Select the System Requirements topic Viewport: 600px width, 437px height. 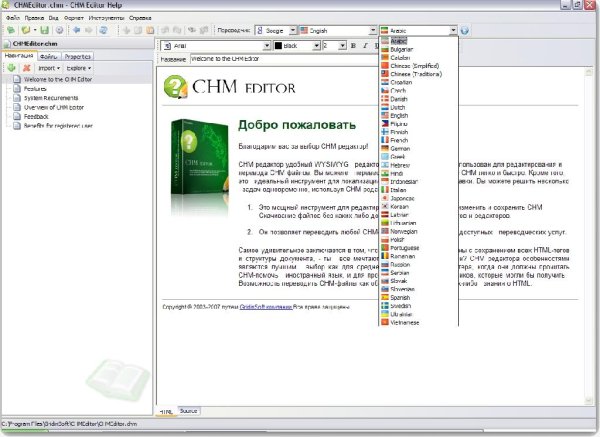pos(51,98)
